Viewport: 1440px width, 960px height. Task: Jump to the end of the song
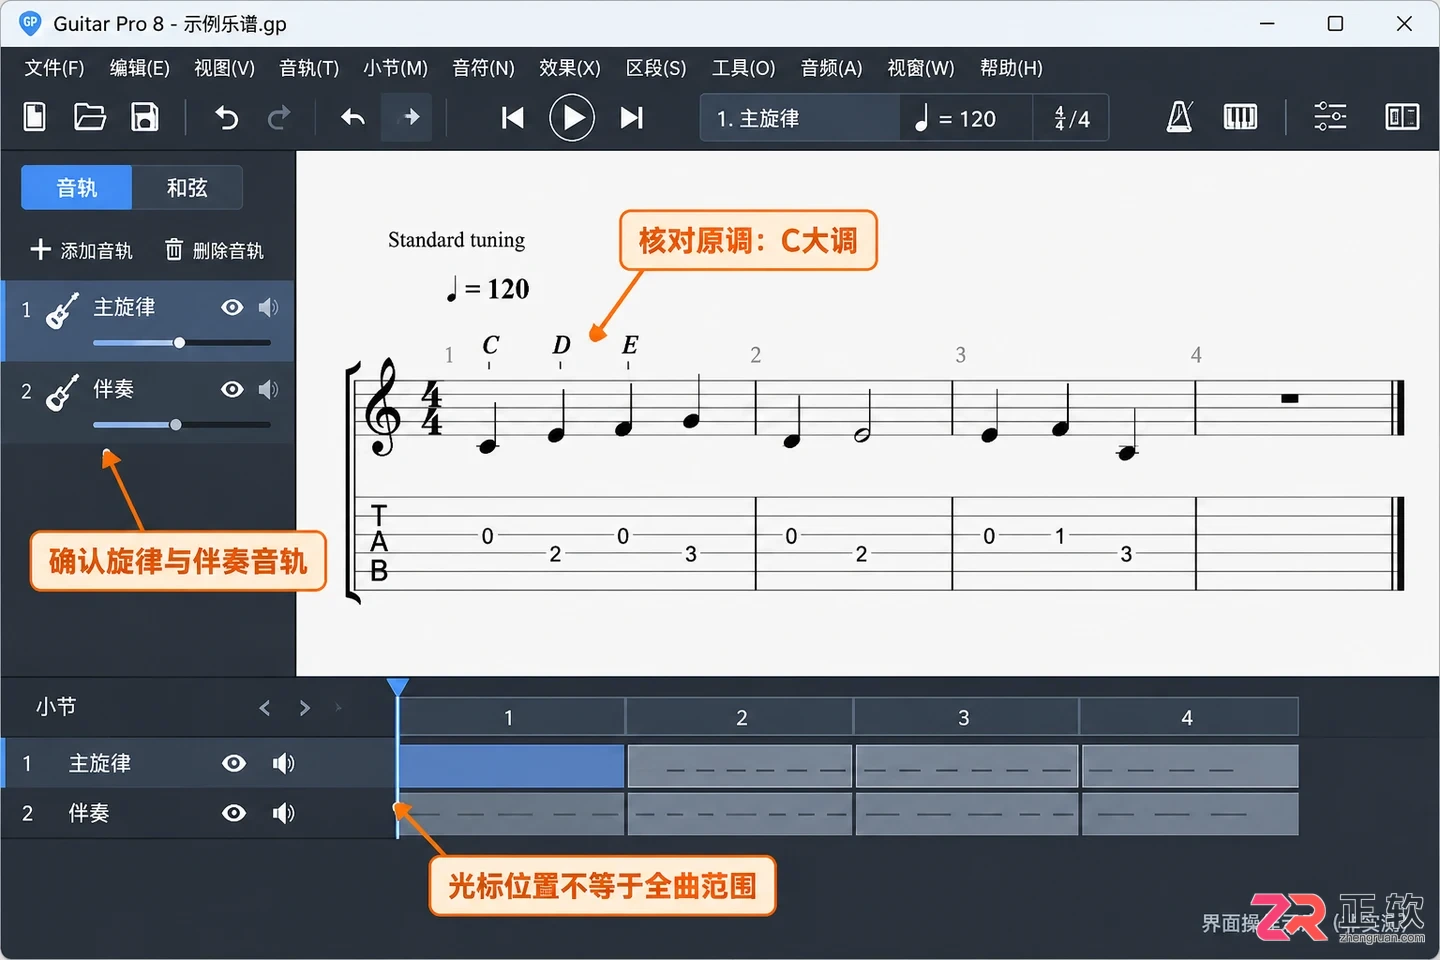click(631, 118)
